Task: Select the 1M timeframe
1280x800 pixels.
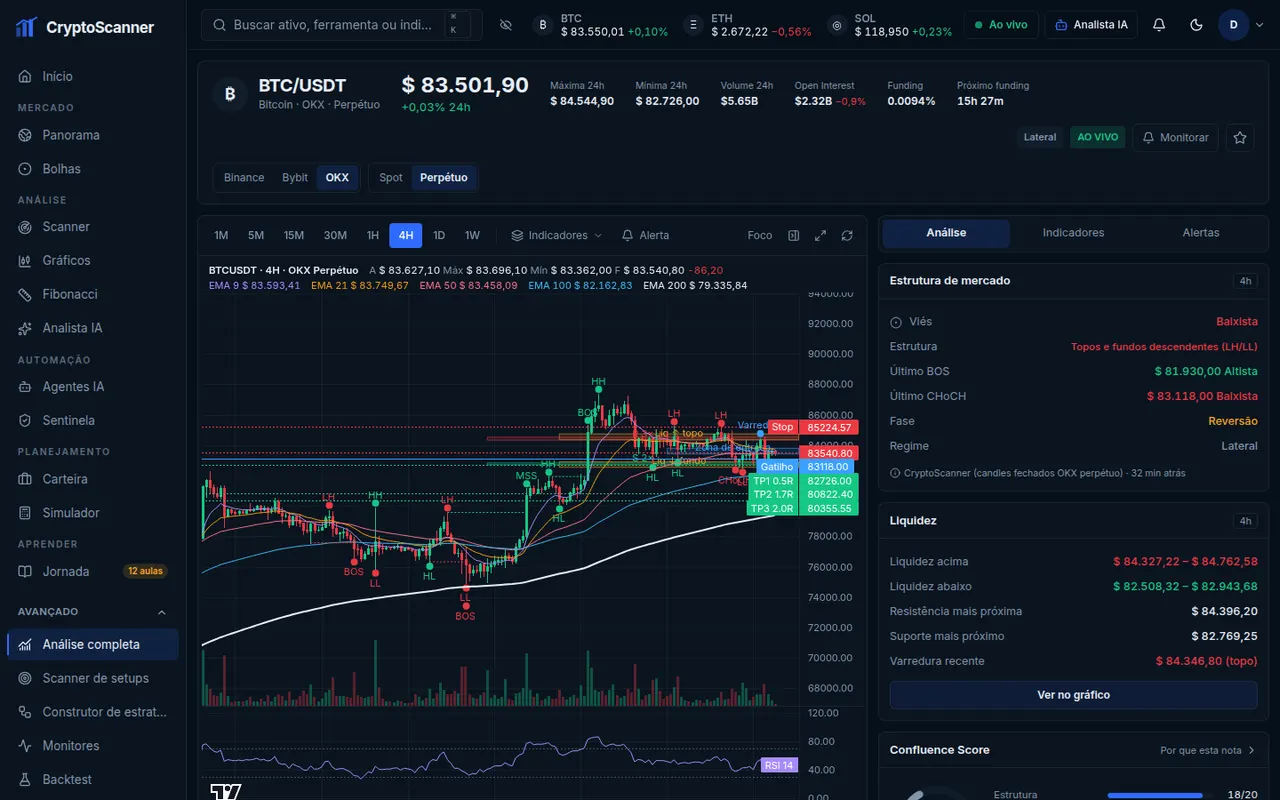Action: 221,235
